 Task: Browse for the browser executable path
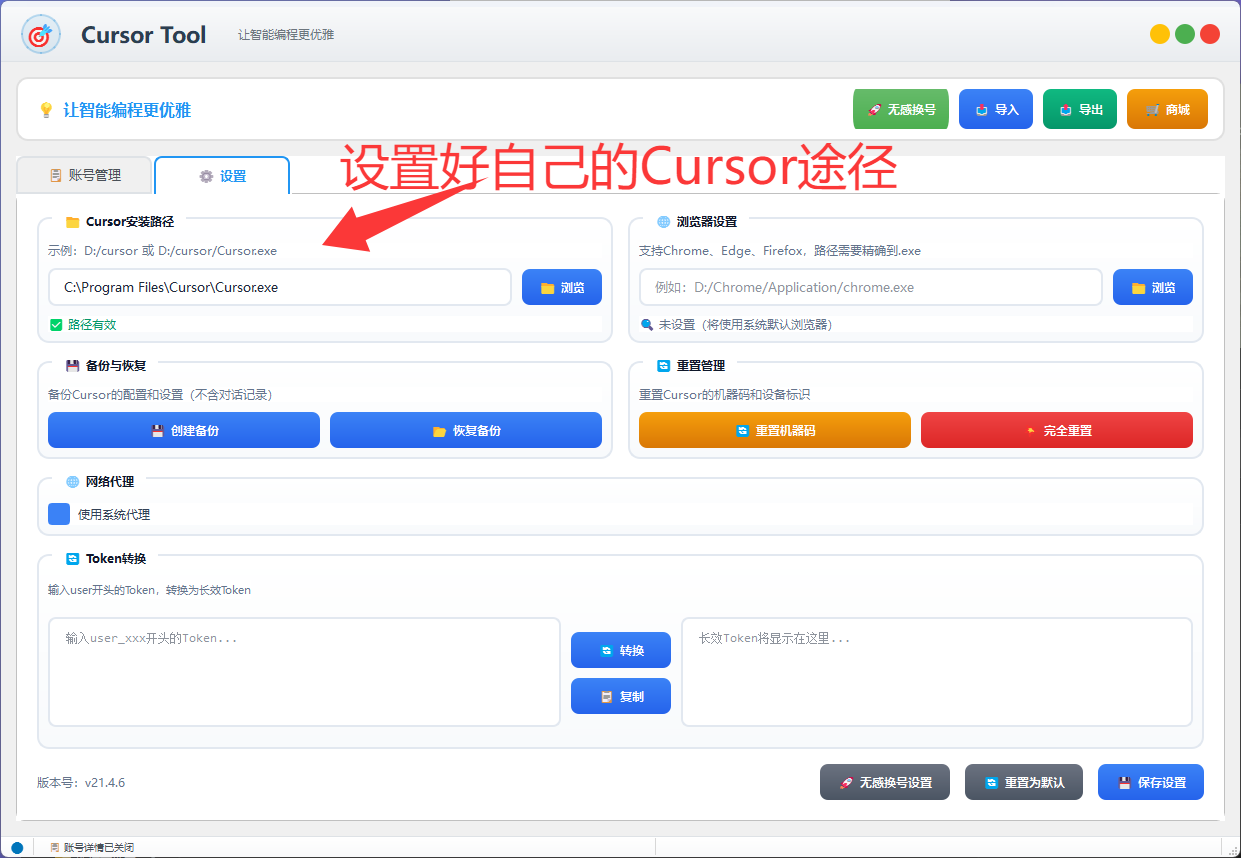point(1152,287)
